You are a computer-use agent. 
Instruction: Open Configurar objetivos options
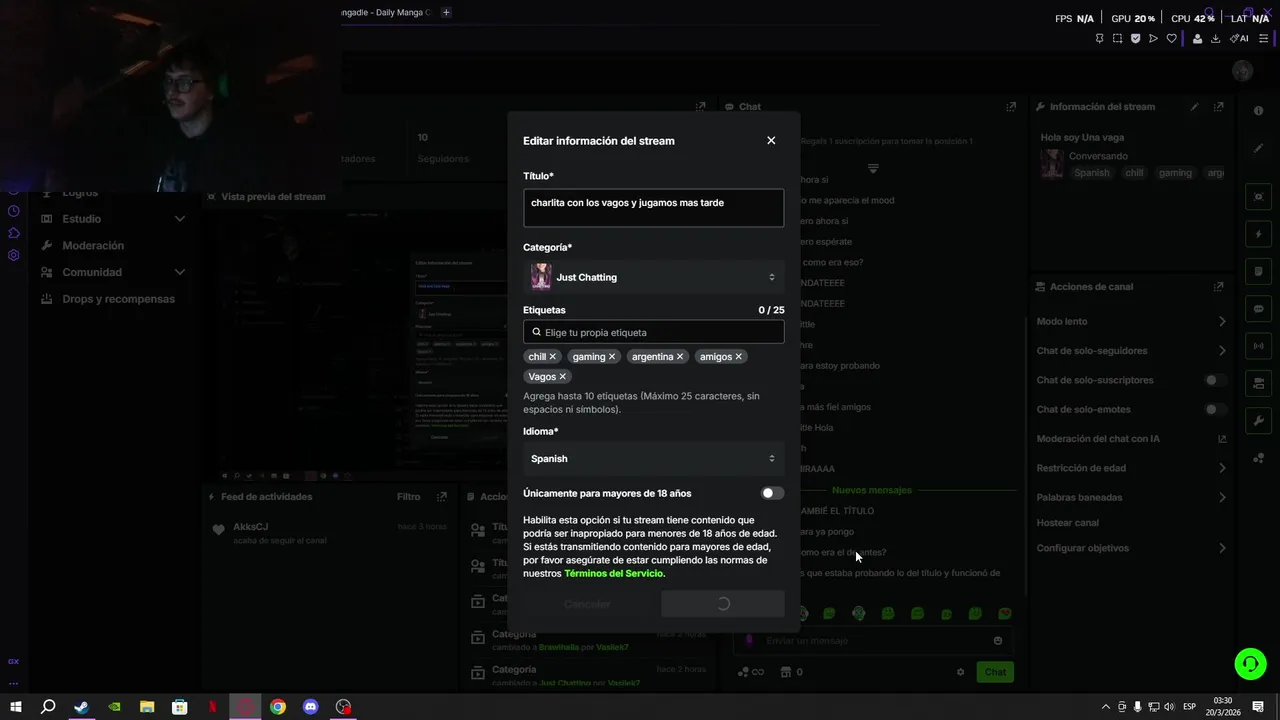(1131, 548)
